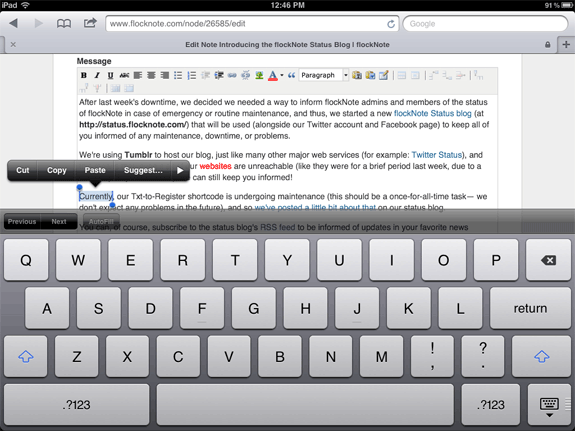575x431 pixels.
Task: Open text color picker arrow
Action: 282,75
